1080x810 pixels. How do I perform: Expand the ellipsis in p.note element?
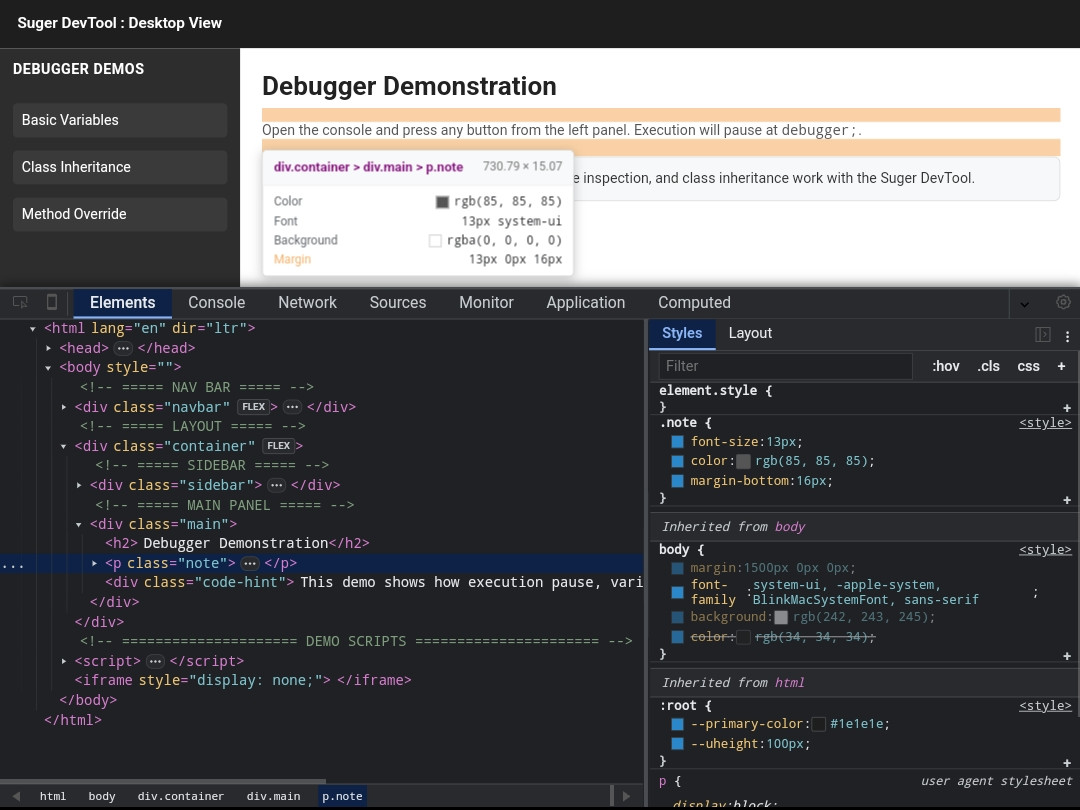coord(250,564)
